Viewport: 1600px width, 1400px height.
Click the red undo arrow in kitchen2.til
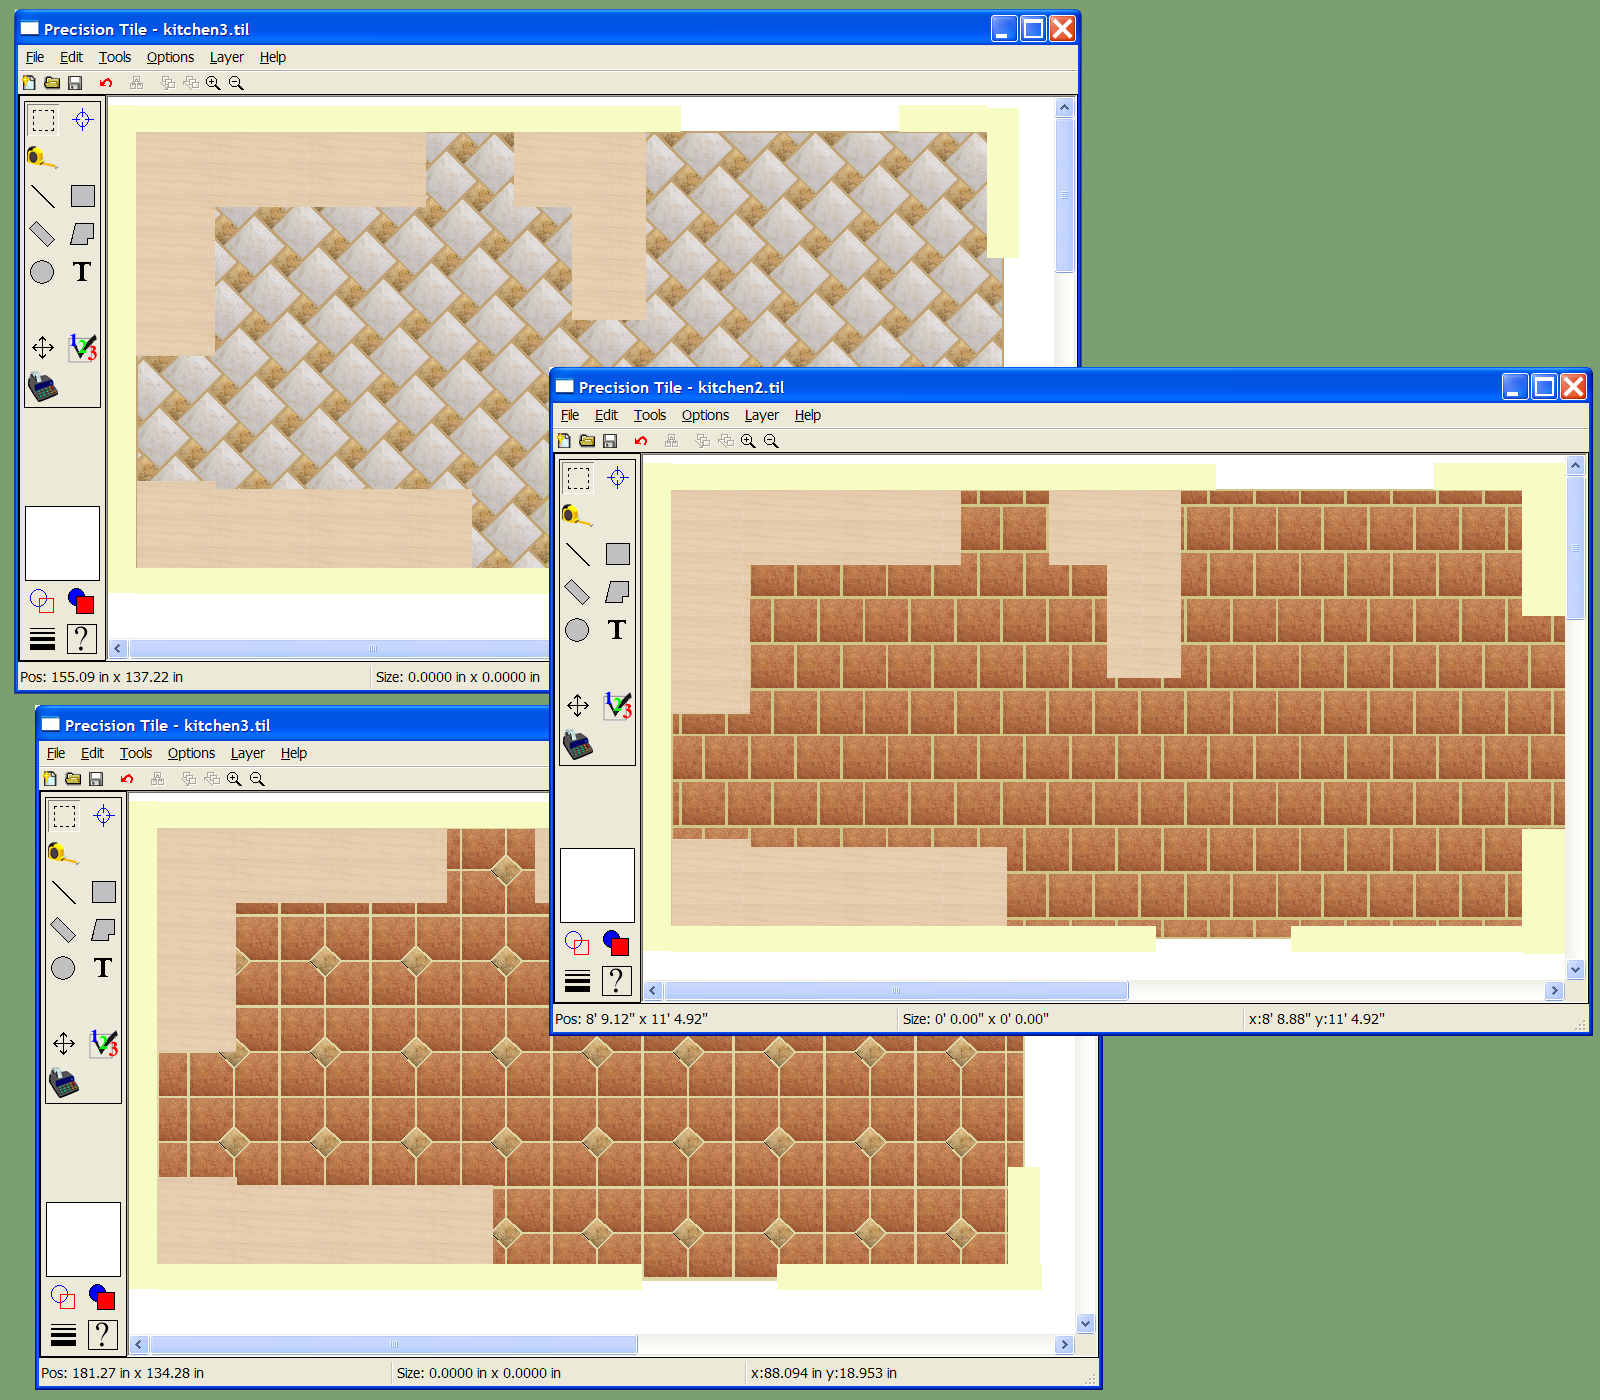pyautogui.click(x=641, y=441)
